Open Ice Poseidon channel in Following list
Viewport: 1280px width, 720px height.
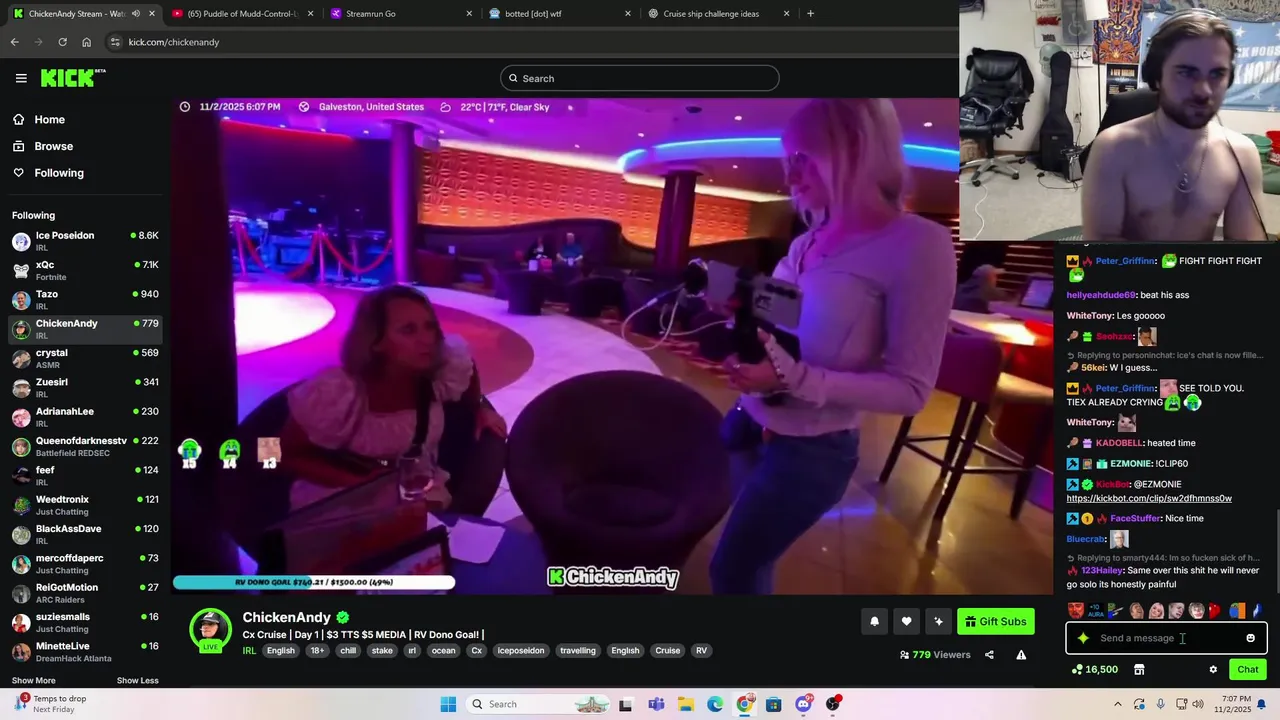[x=85, y=241]
